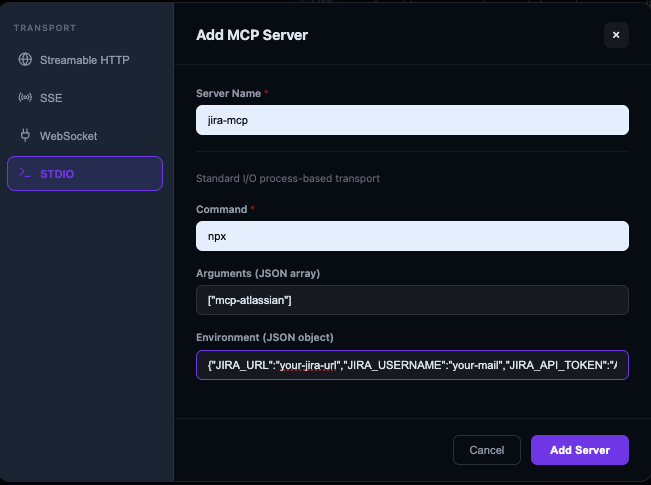Click the Add Server button
Image resolution: width=651 pixels, height=485 pixels.
click(x=580, y=450)
